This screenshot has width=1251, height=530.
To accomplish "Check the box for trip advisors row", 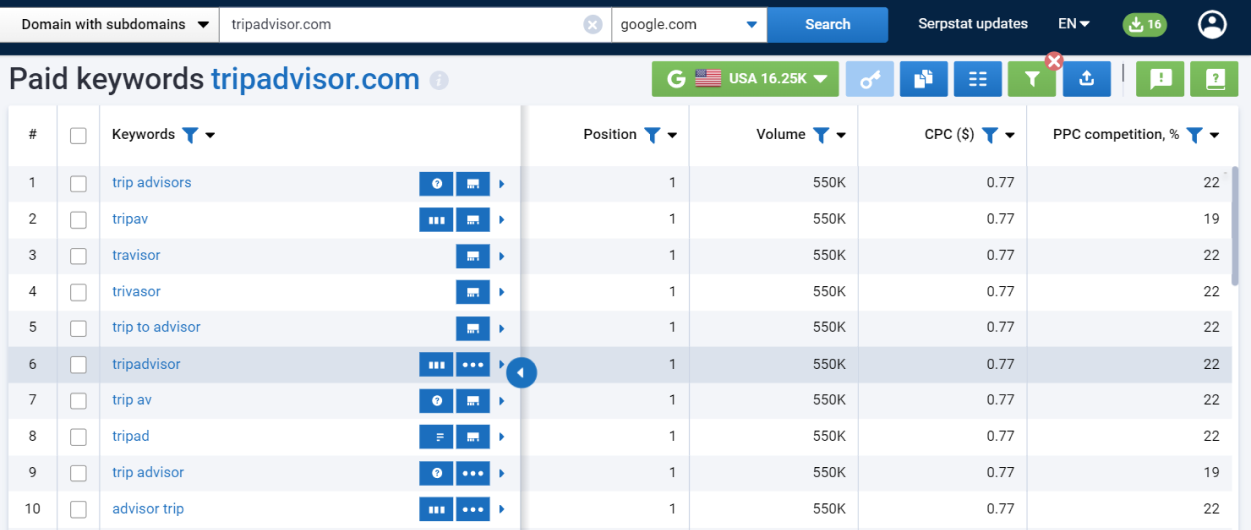I will click(x=78, y=184).
